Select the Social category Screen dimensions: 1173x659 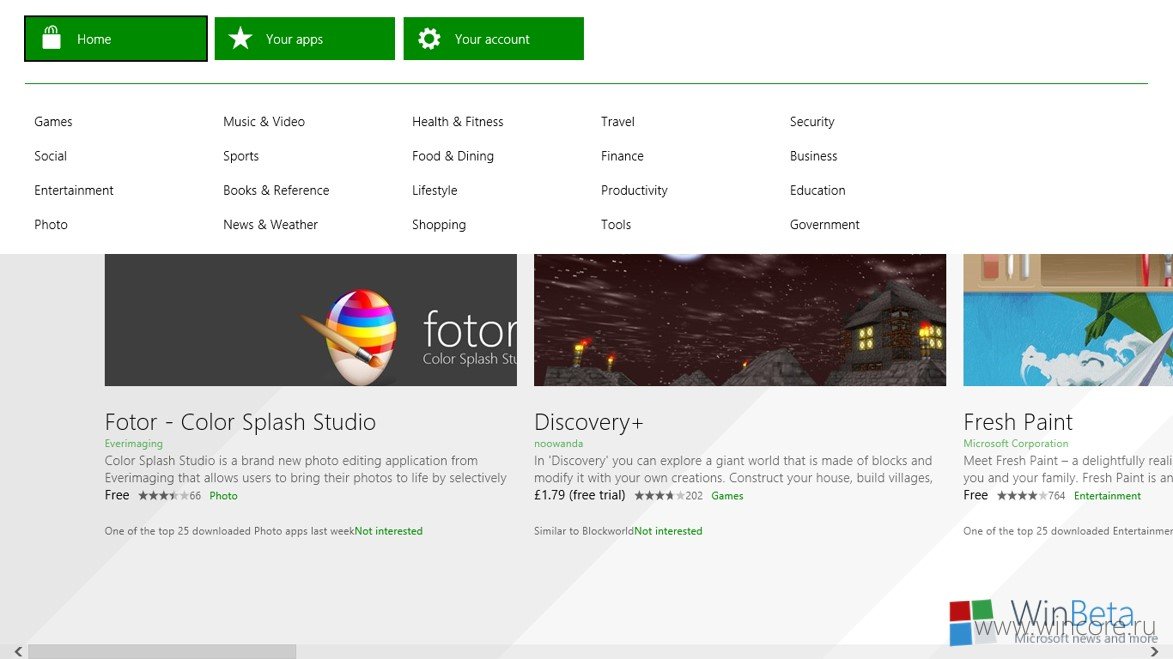(x=50, y=156)
